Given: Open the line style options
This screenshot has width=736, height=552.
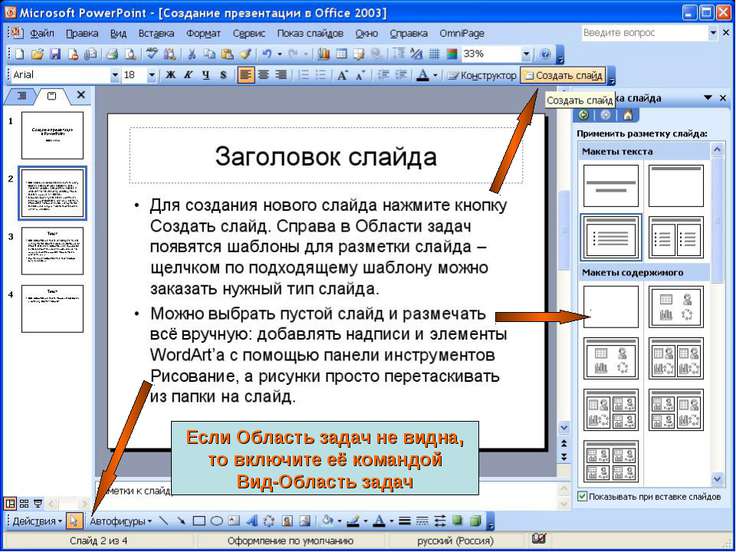Looking at the screenshot, I should point(405,521).
